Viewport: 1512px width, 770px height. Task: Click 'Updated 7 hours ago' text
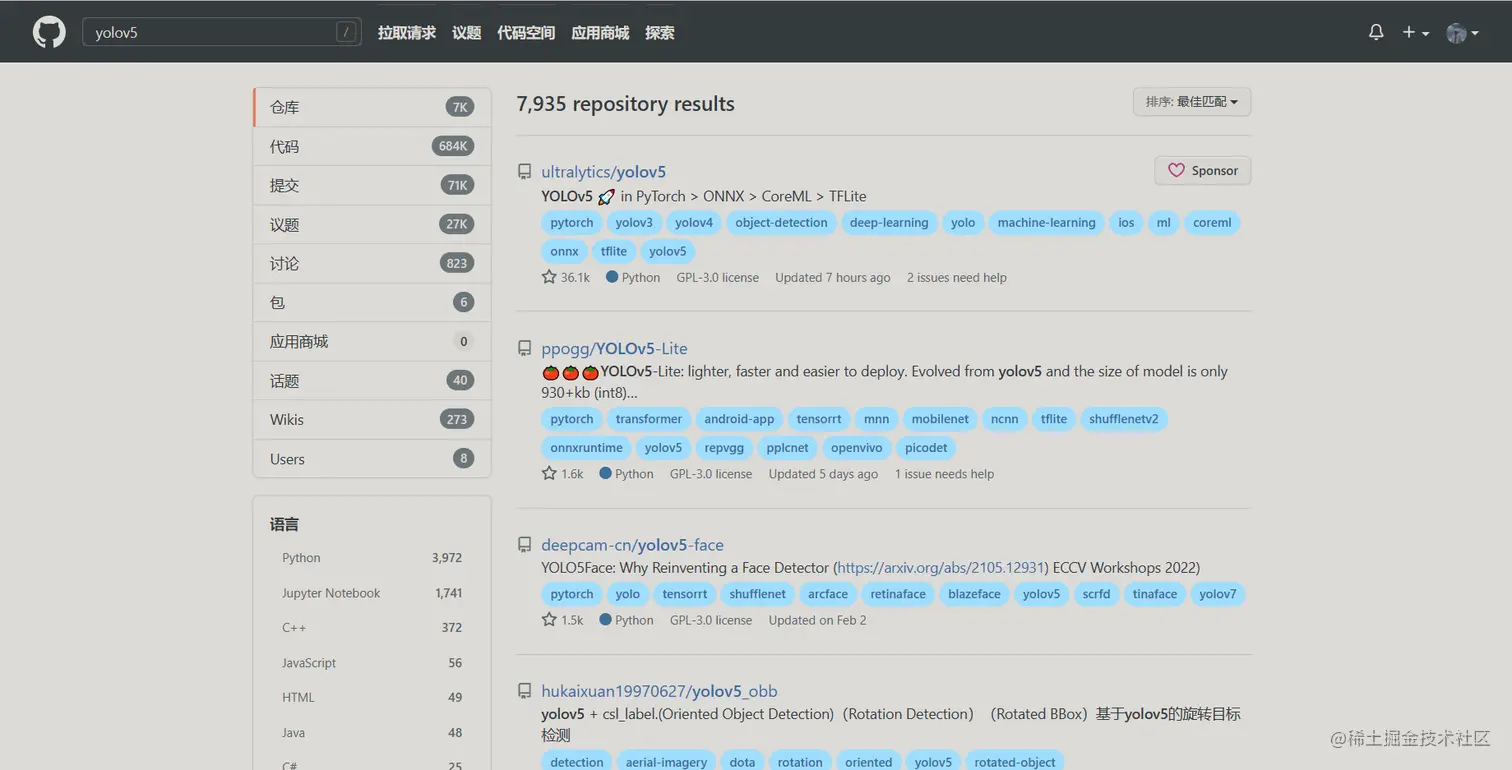coord(832,278)
